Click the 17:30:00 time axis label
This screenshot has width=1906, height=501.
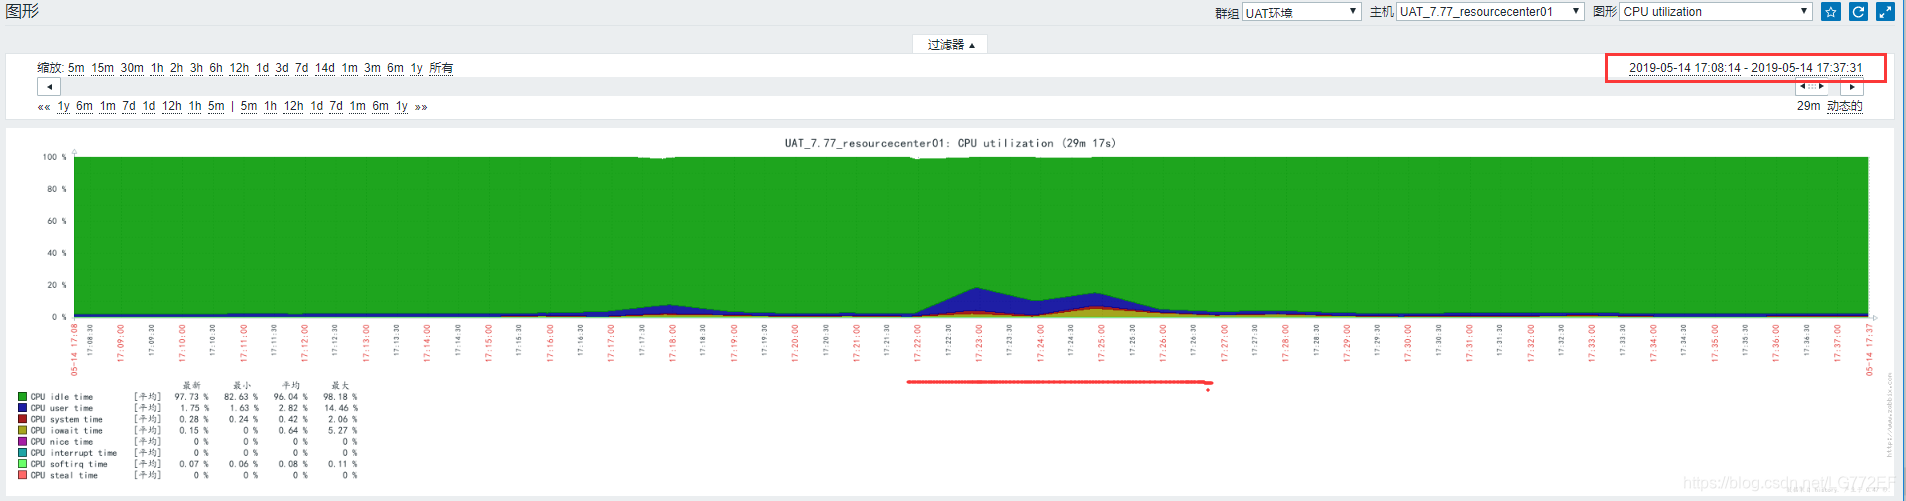point(1408,343)
